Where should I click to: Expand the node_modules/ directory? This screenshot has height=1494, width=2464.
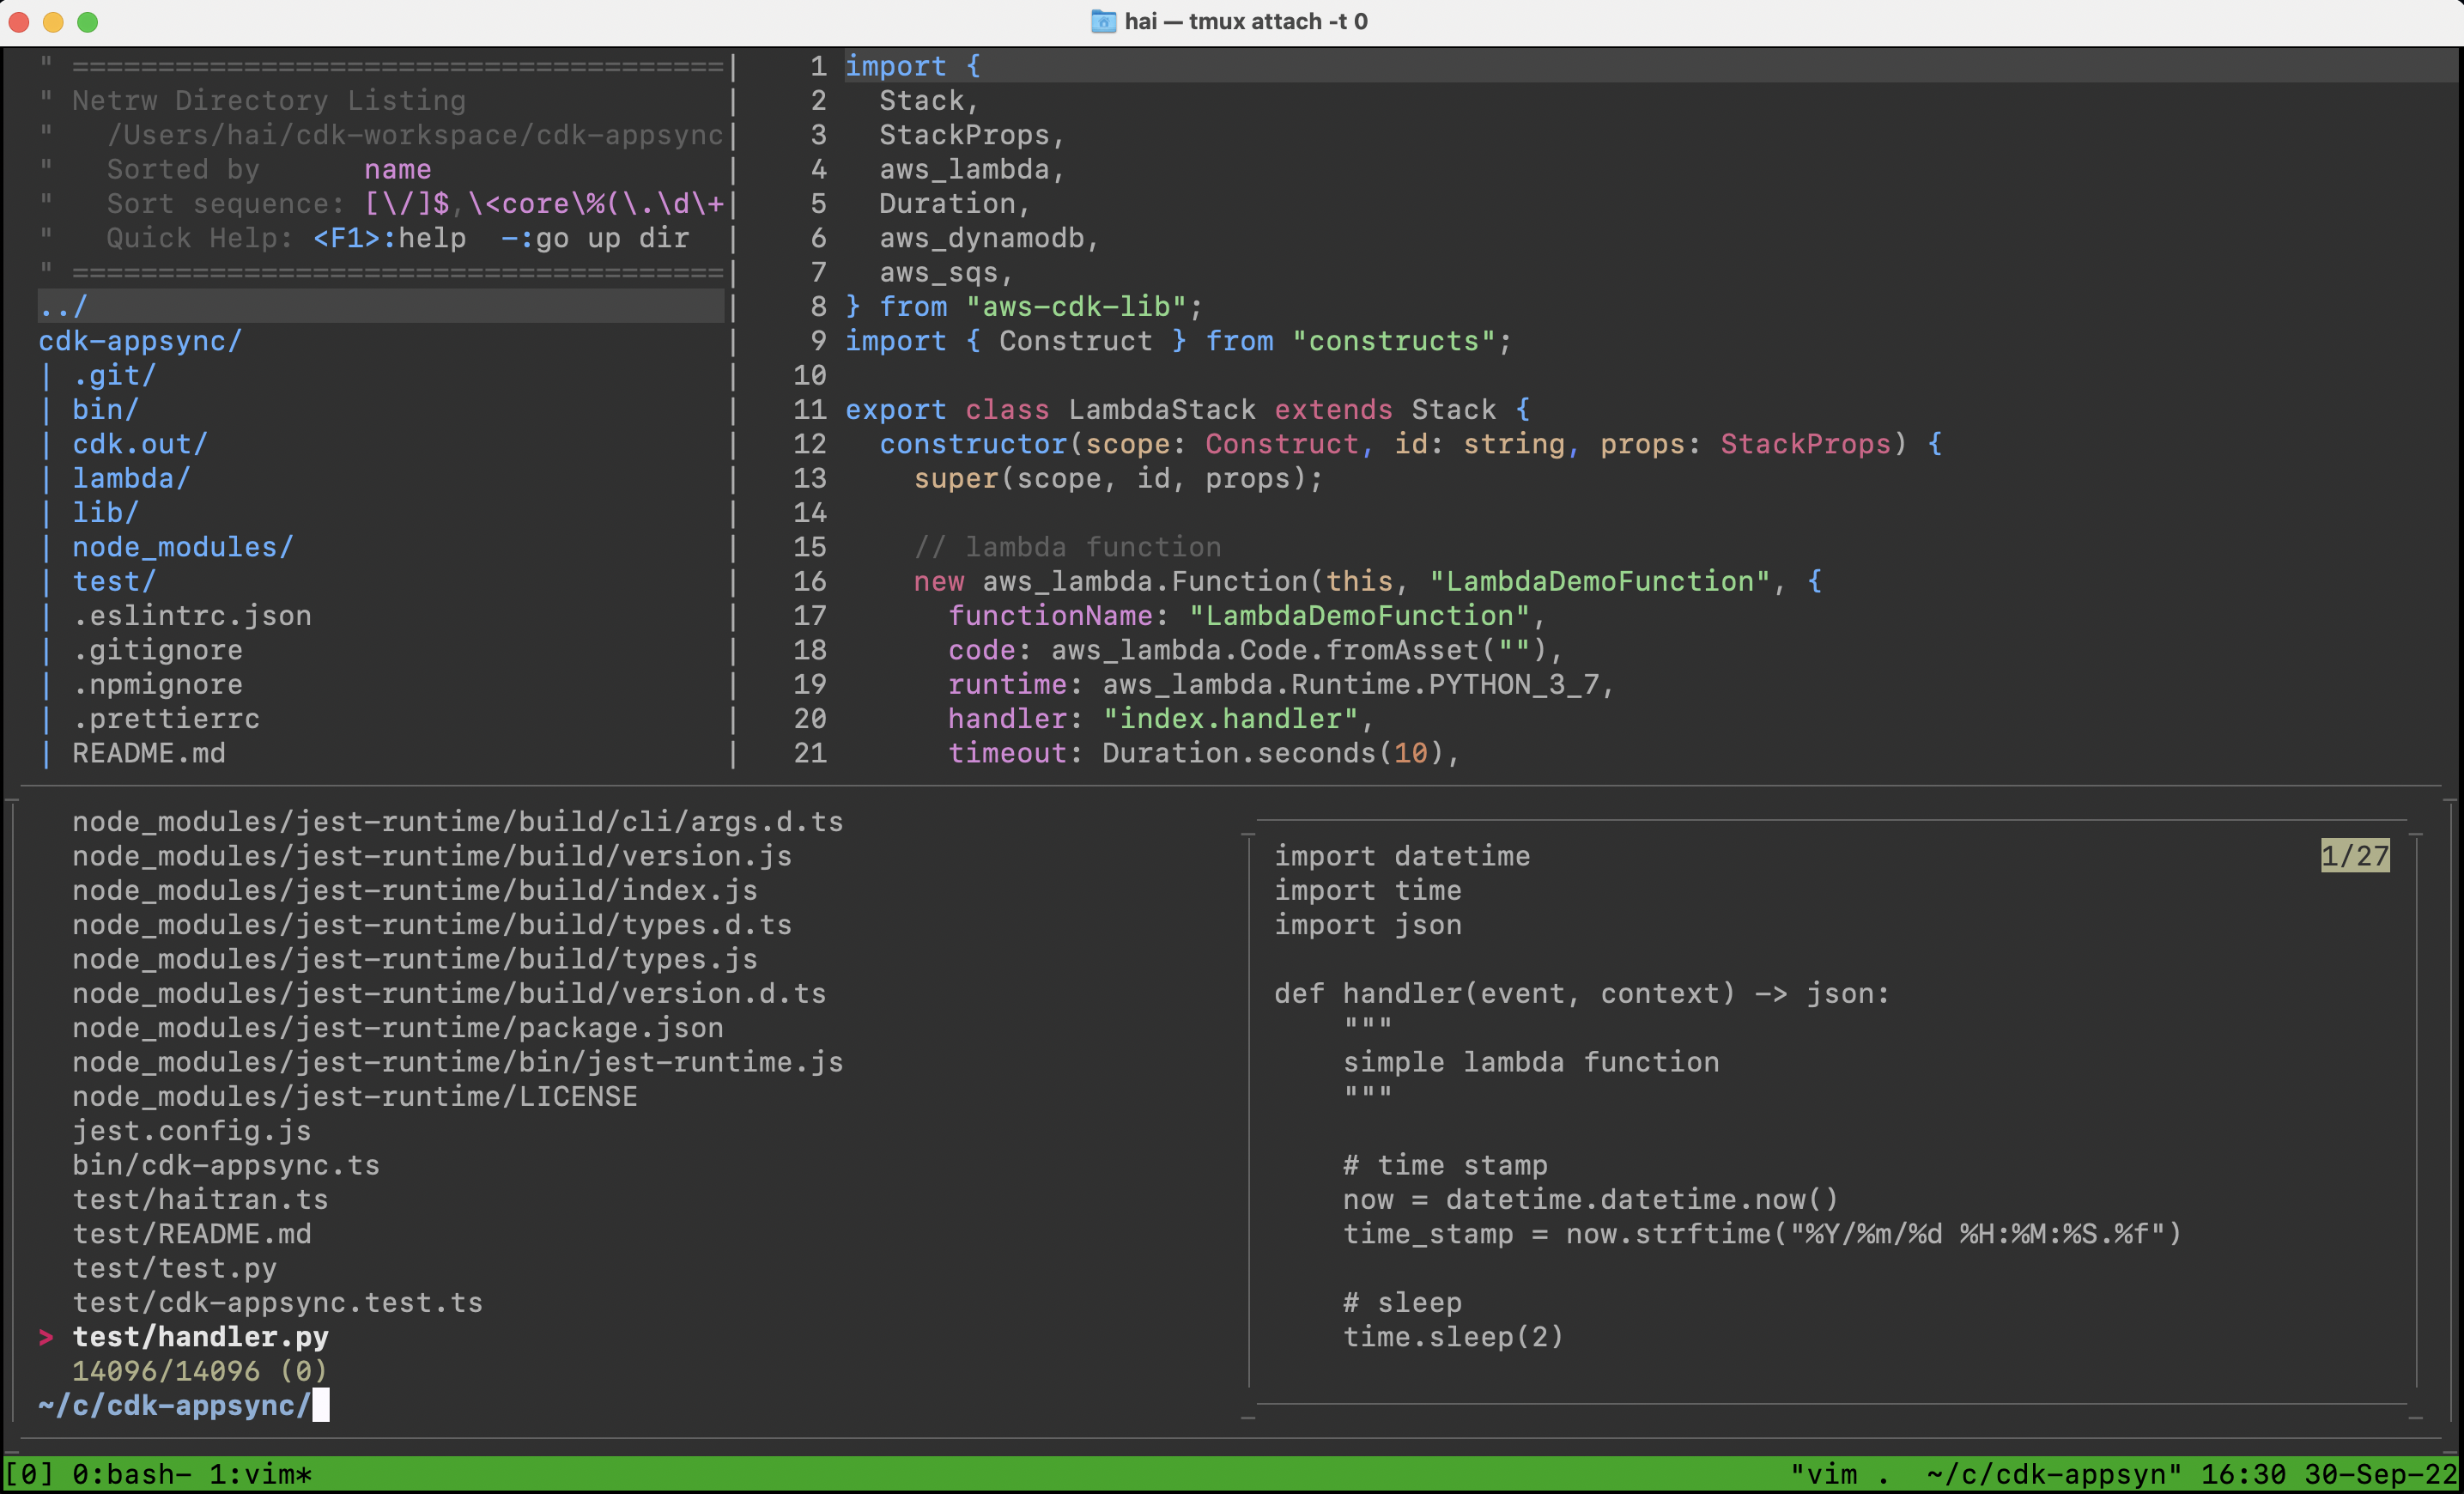[x=182, y=547]
